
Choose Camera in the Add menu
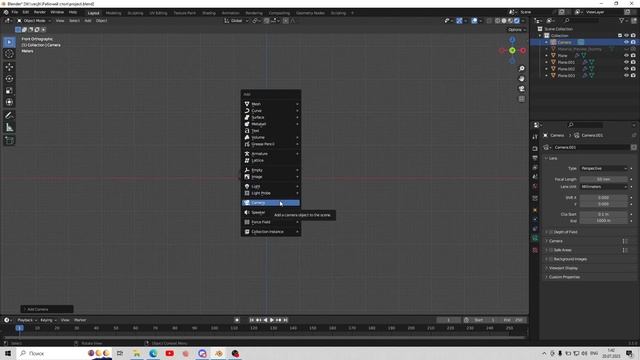(271, 202)
